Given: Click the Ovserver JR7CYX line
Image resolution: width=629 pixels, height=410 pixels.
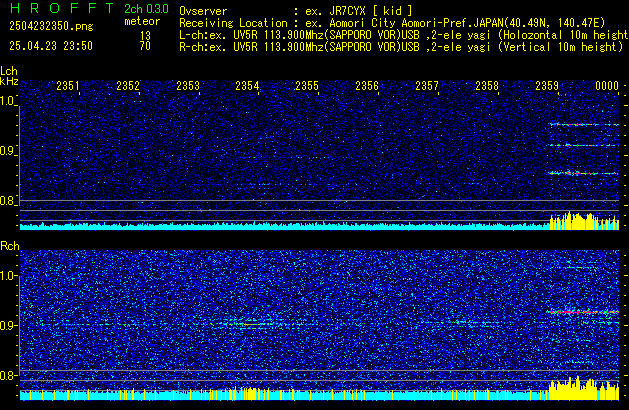Looking at the screenshot, I should pos(296,11).
